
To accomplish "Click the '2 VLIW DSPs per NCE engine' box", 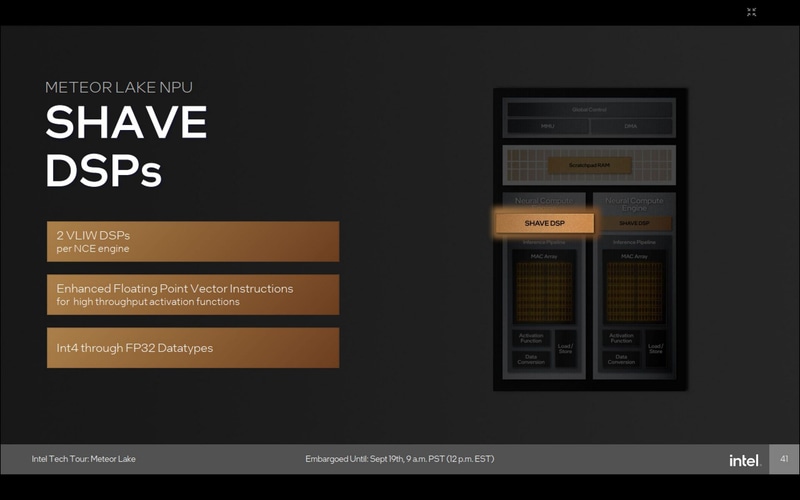I will pyautogui.click(x=193, y=241).
